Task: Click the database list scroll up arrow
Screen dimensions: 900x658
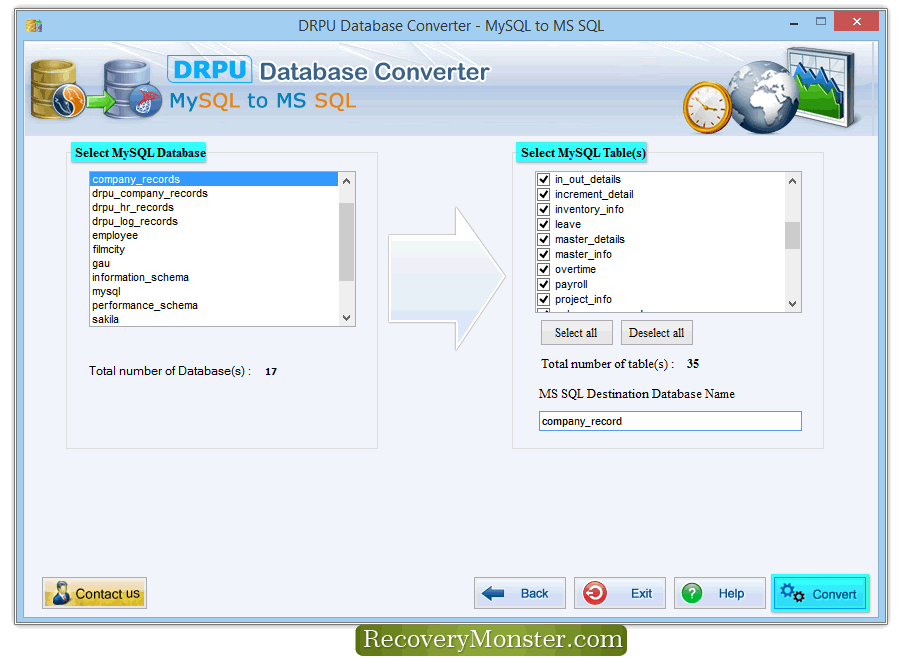Action: pos(346,181)
